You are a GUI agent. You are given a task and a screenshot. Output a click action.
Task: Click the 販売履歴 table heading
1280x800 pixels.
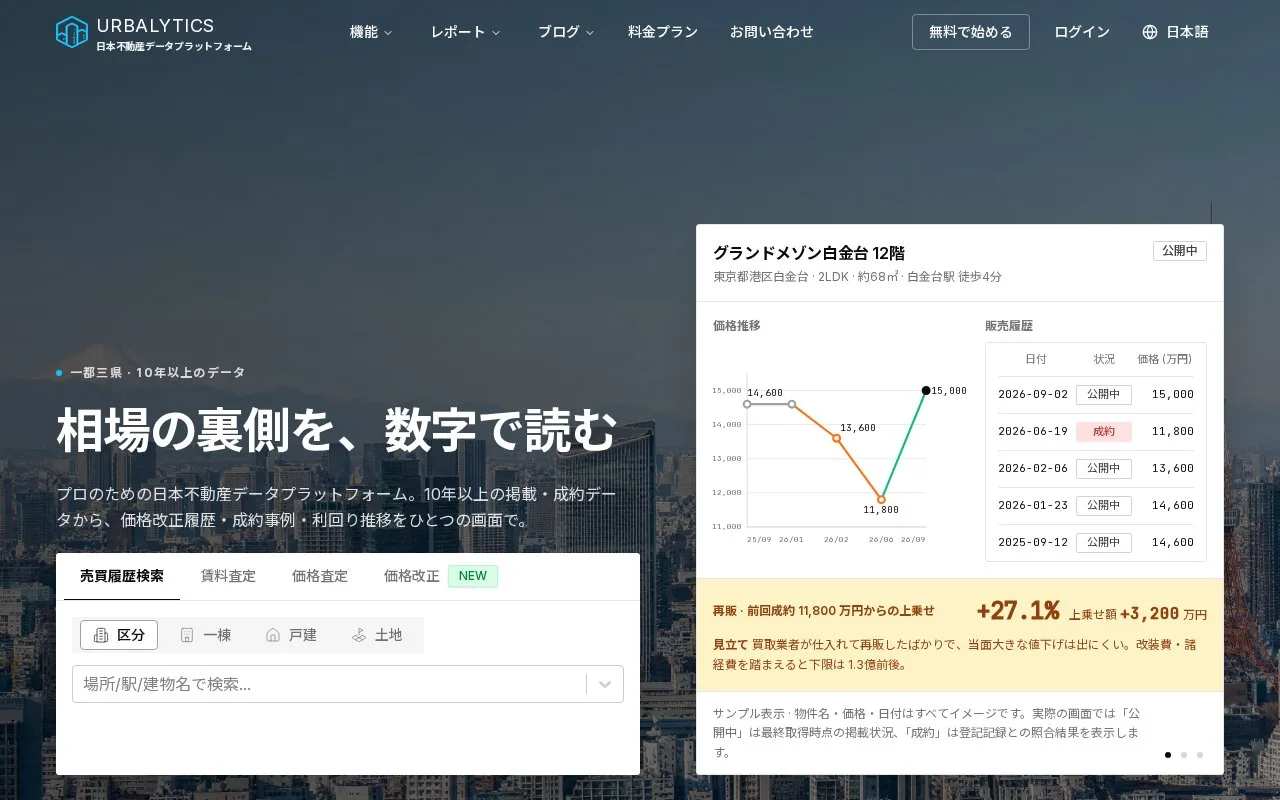point(1009,326)
